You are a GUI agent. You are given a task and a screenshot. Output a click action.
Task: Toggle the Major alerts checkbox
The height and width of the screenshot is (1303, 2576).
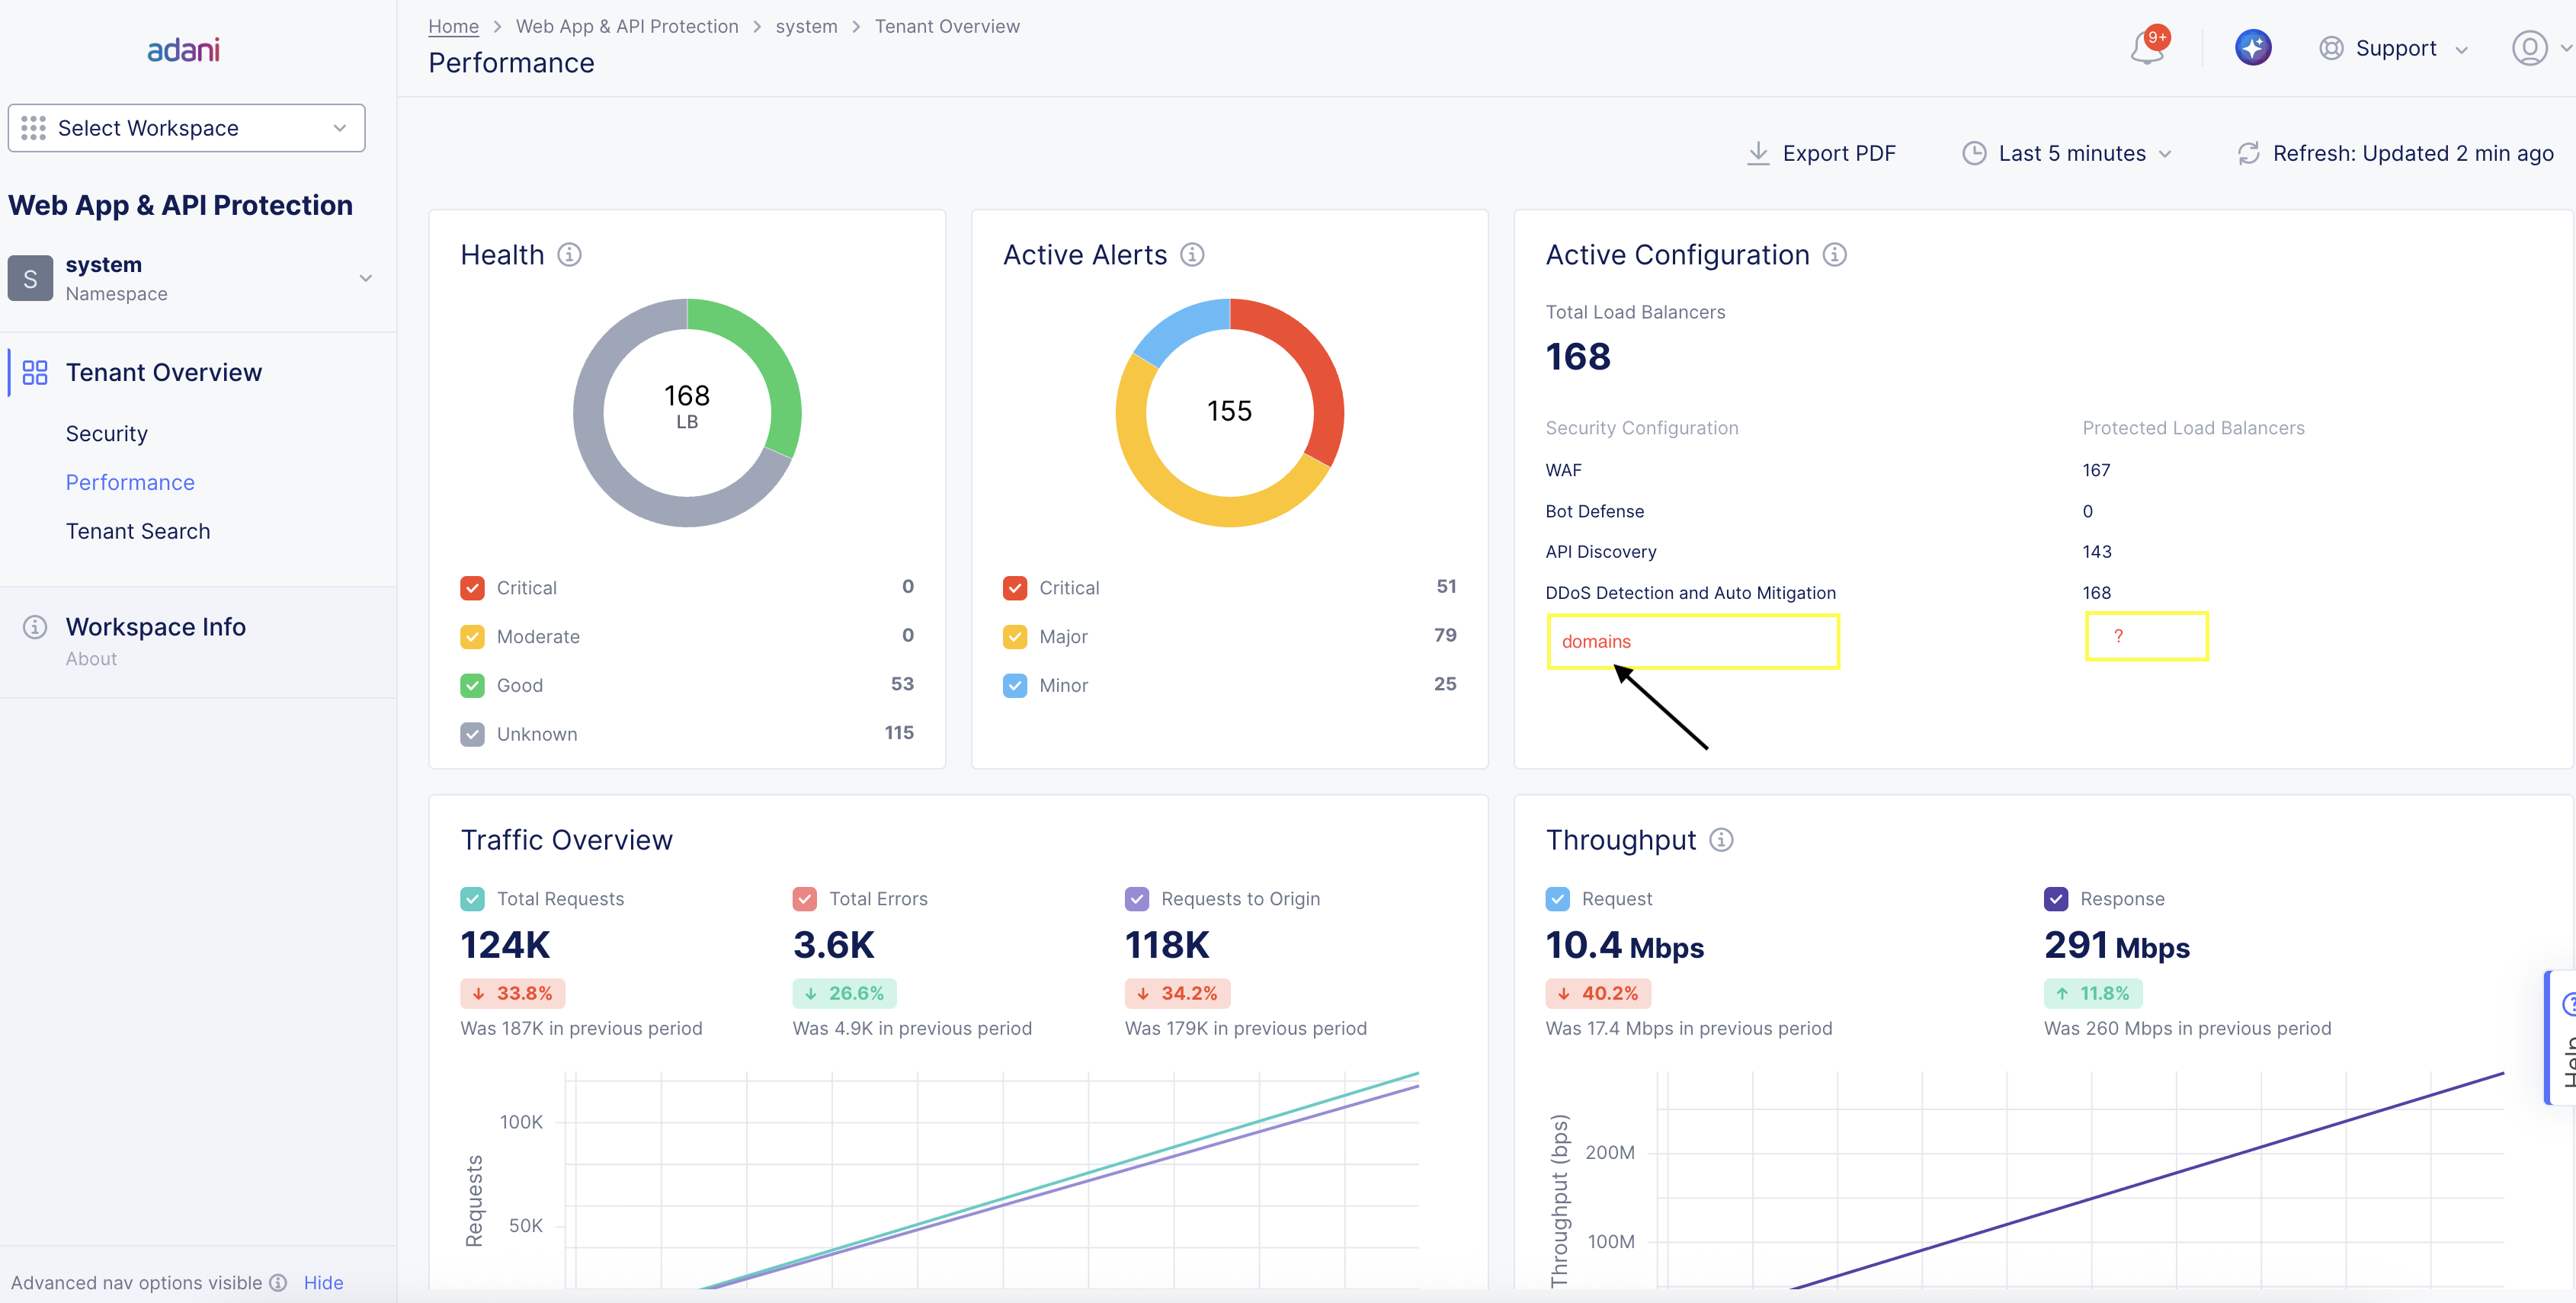coord(1014,637)
